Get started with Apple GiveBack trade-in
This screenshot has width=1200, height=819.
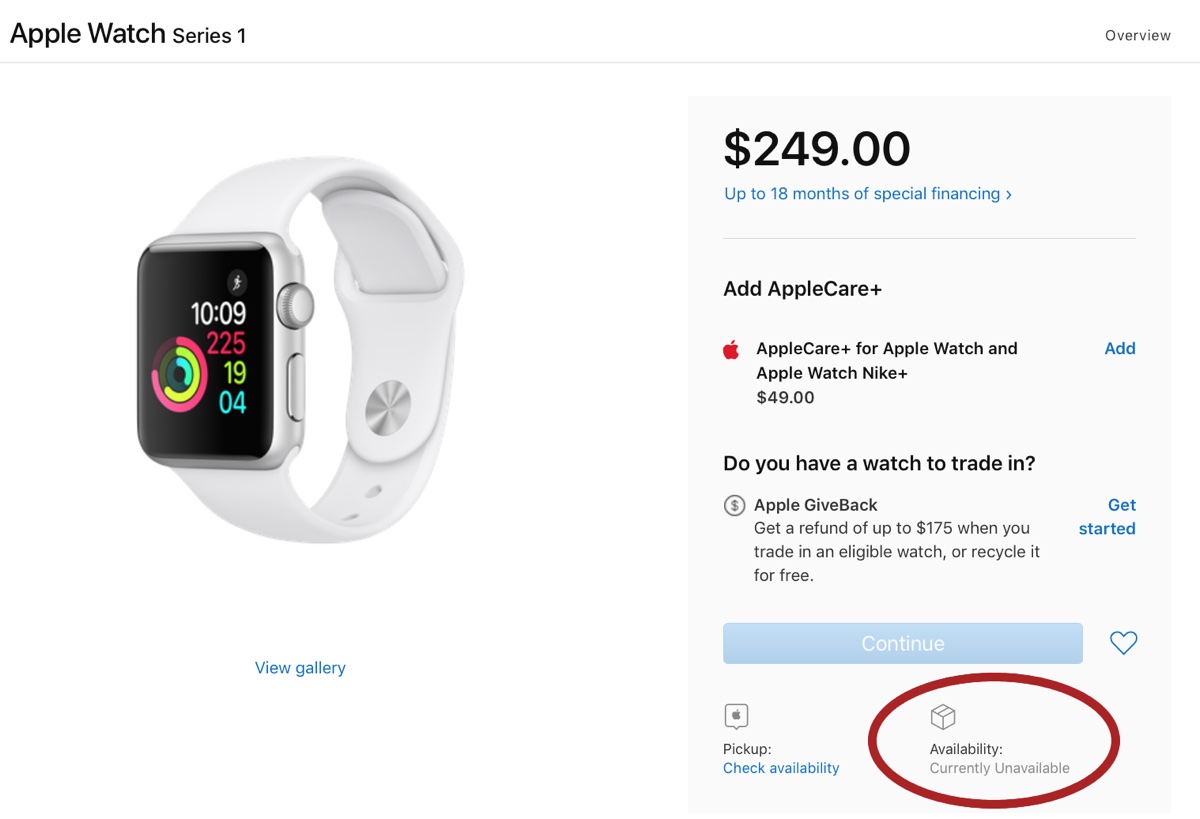click(1106, 516)
